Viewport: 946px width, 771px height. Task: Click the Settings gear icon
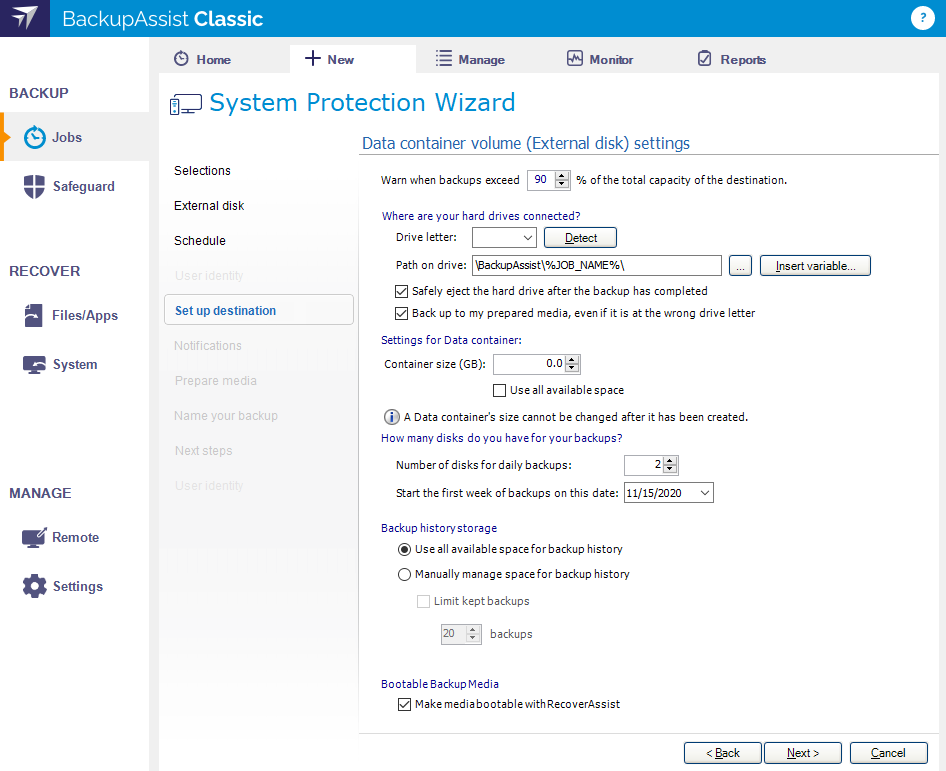(x=34, y=586)
